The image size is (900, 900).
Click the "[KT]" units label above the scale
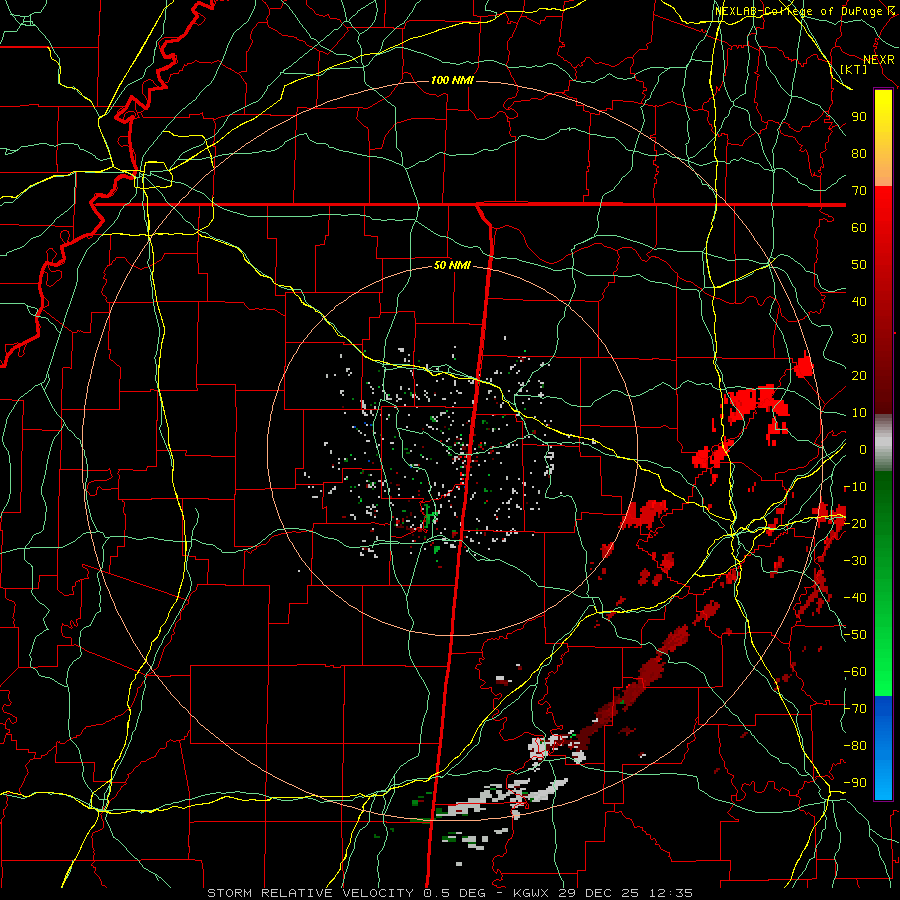point(854,69)
